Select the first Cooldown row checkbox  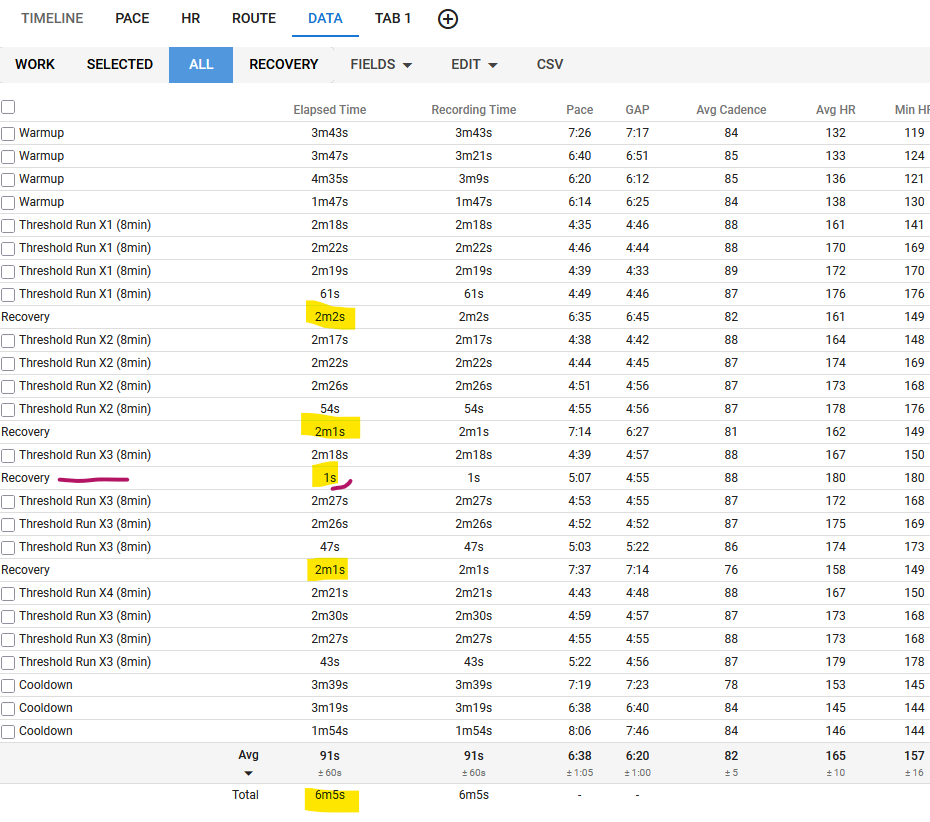(8, 685)
